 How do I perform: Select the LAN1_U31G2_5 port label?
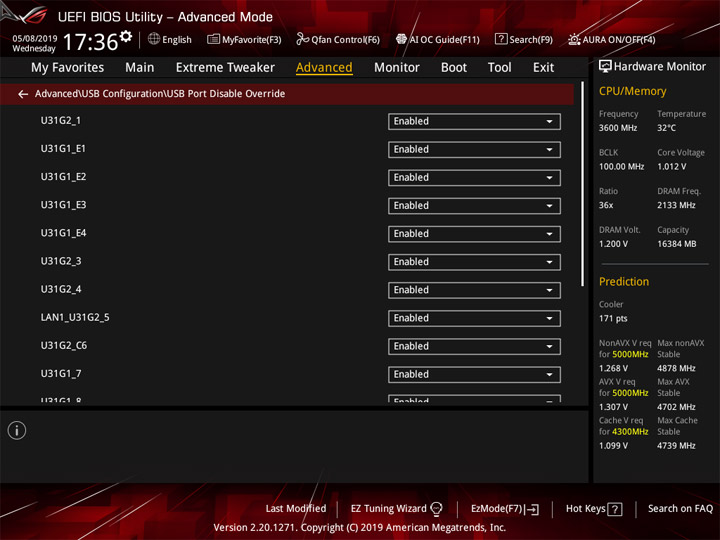tap(75, 317)
